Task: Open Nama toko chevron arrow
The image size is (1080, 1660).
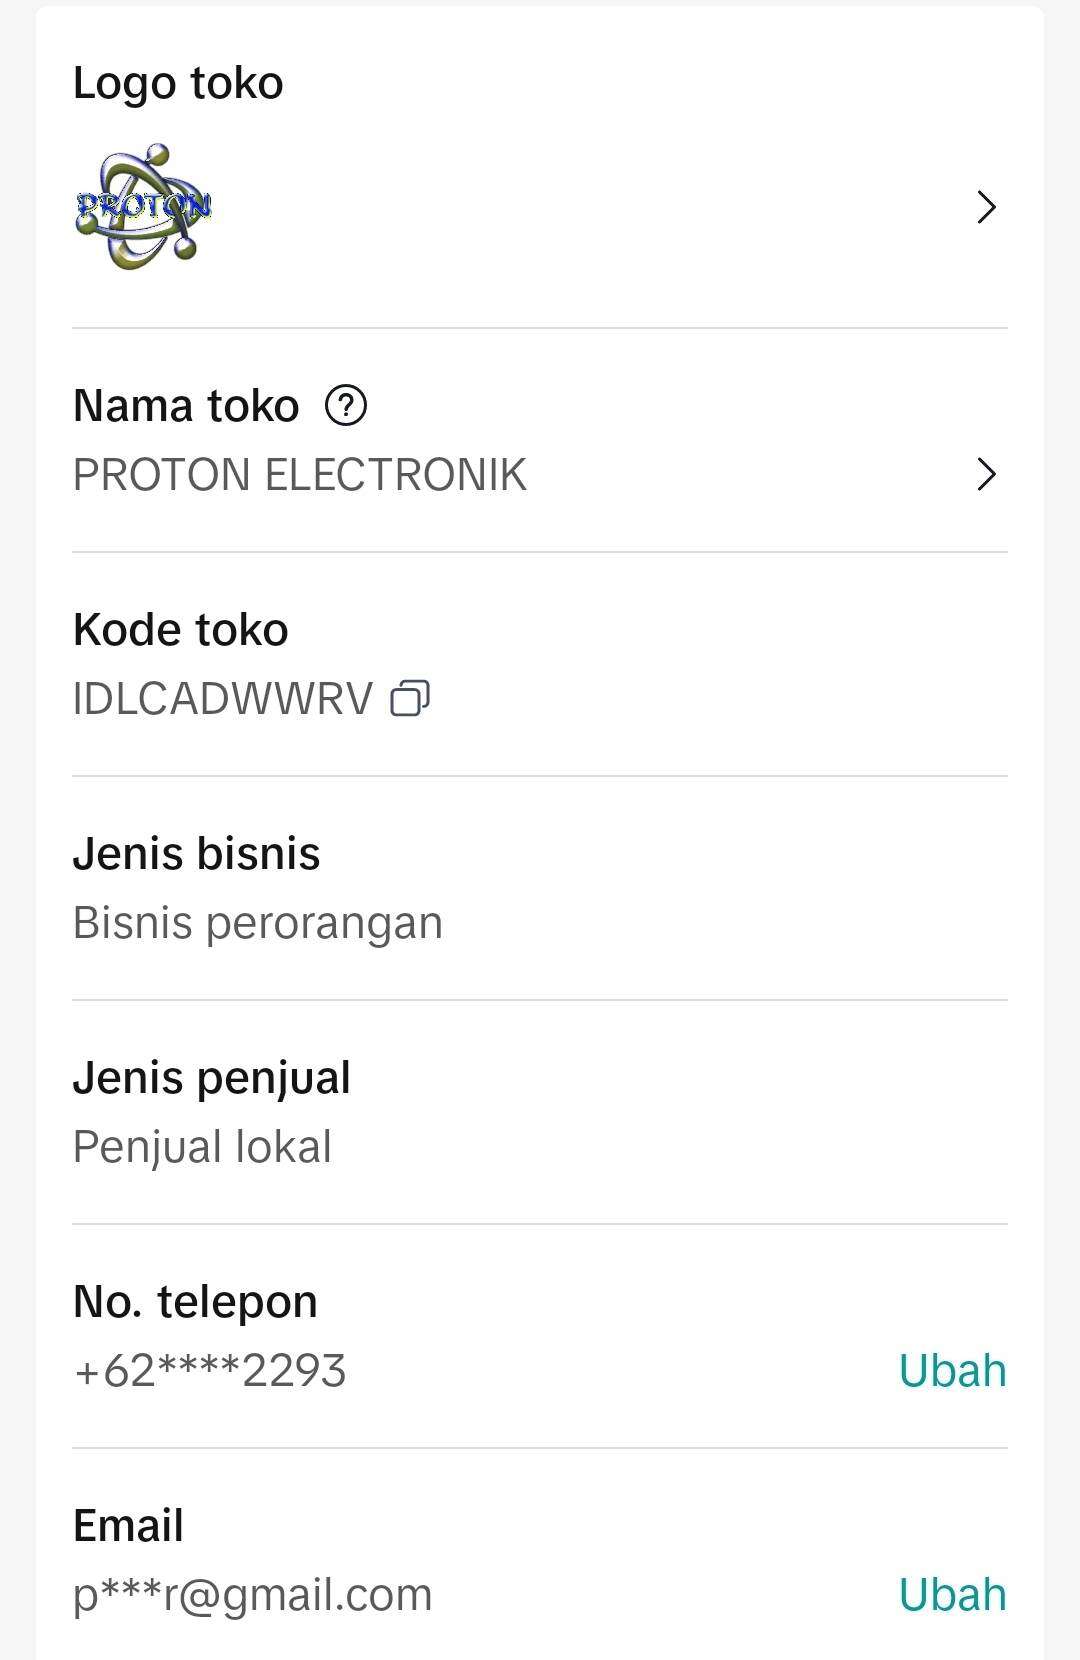Action: [986, 474]
